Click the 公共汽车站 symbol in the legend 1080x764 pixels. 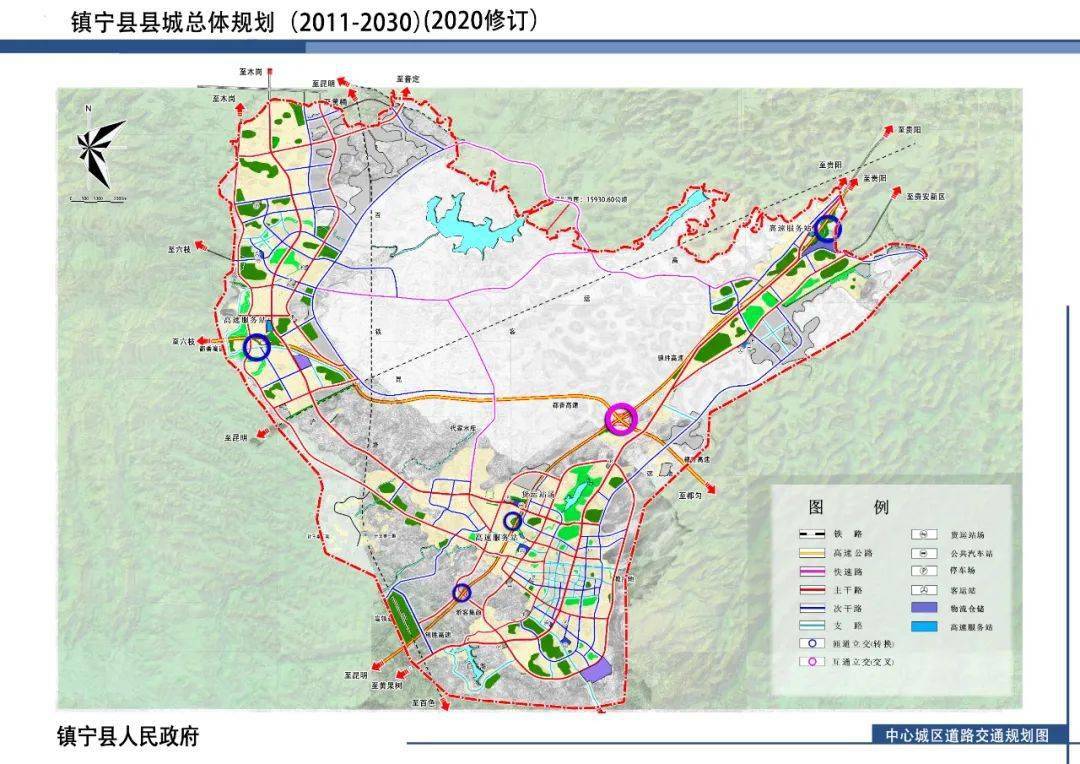924,553
